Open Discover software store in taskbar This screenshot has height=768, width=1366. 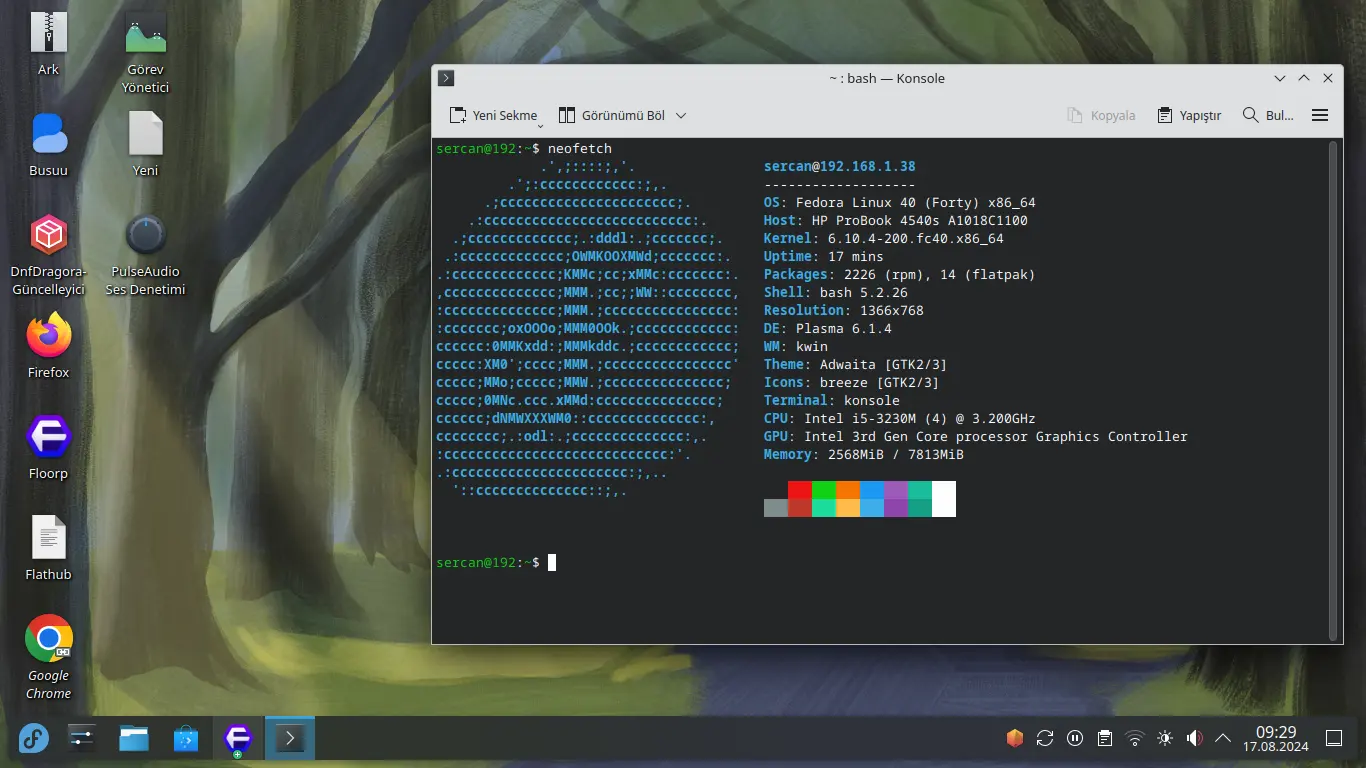[x=186, y=739]
